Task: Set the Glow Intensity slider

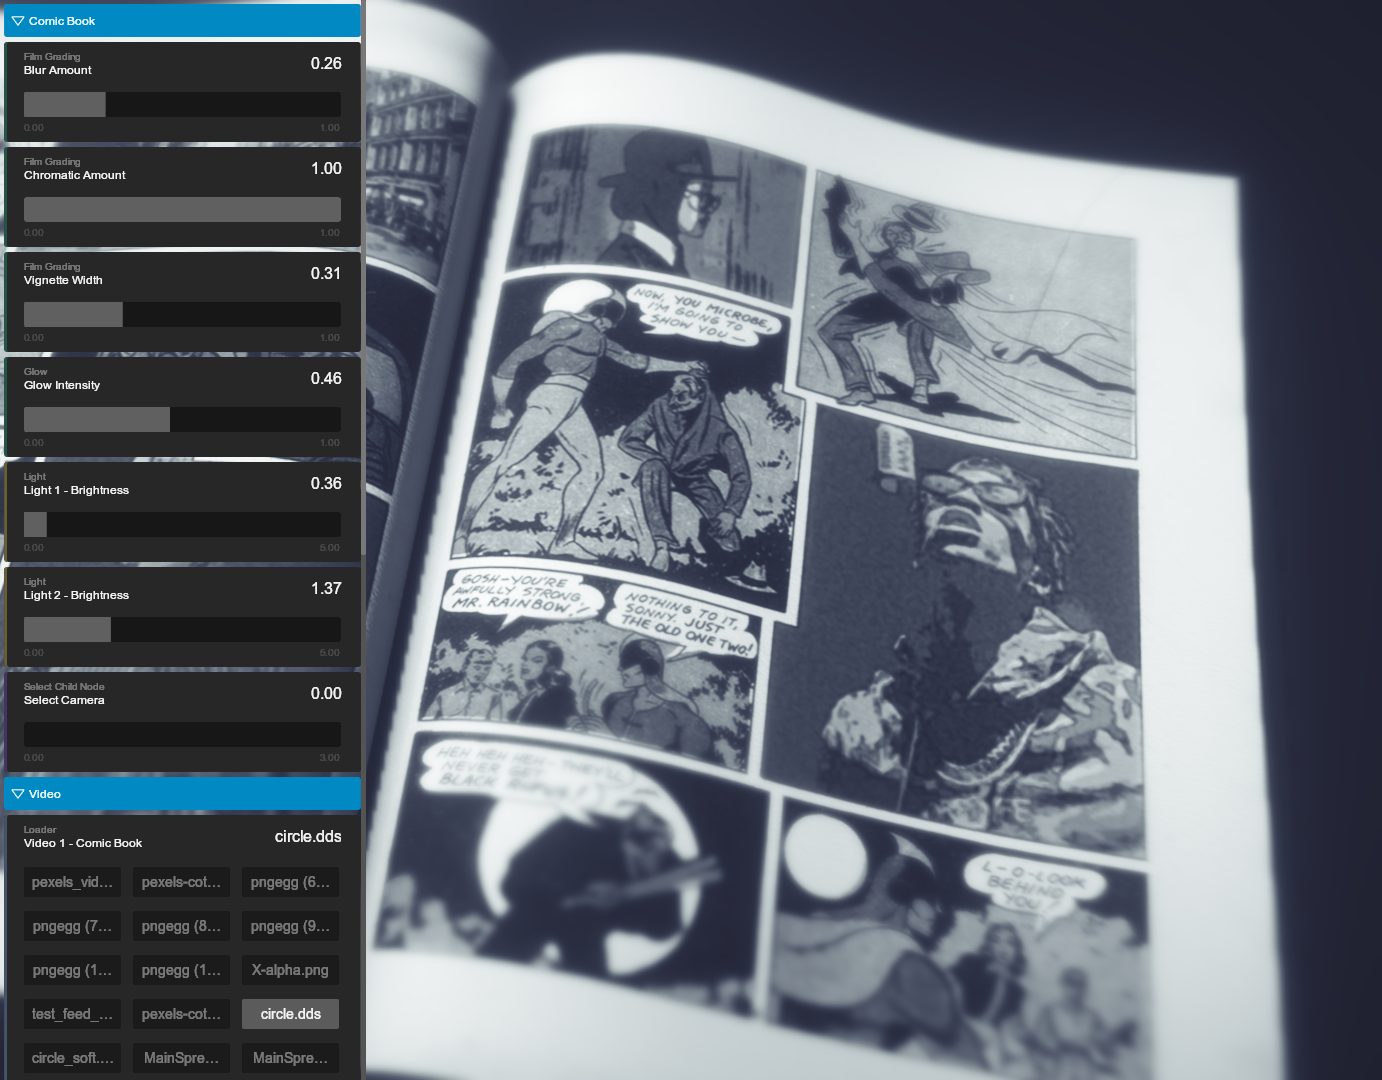Action: click(x=182, y=420)
